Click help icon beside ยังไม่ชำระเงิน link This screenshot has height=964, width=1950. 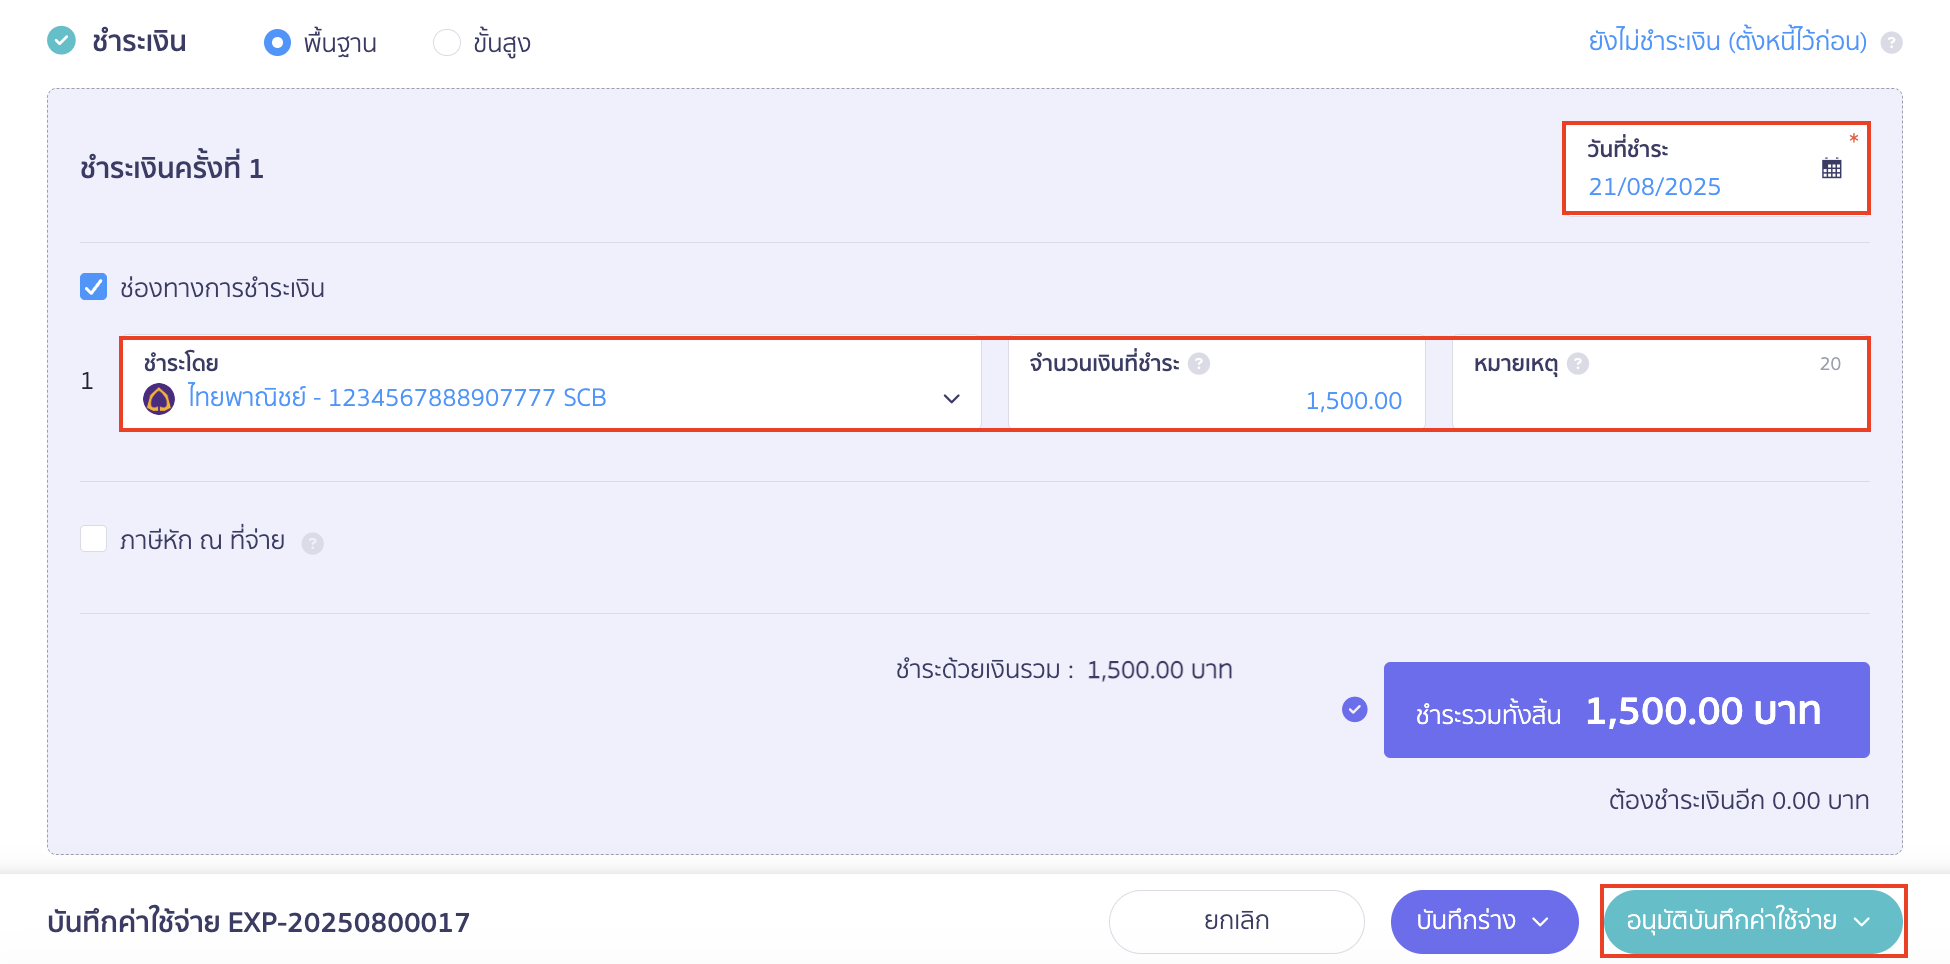pos(1891,43)
